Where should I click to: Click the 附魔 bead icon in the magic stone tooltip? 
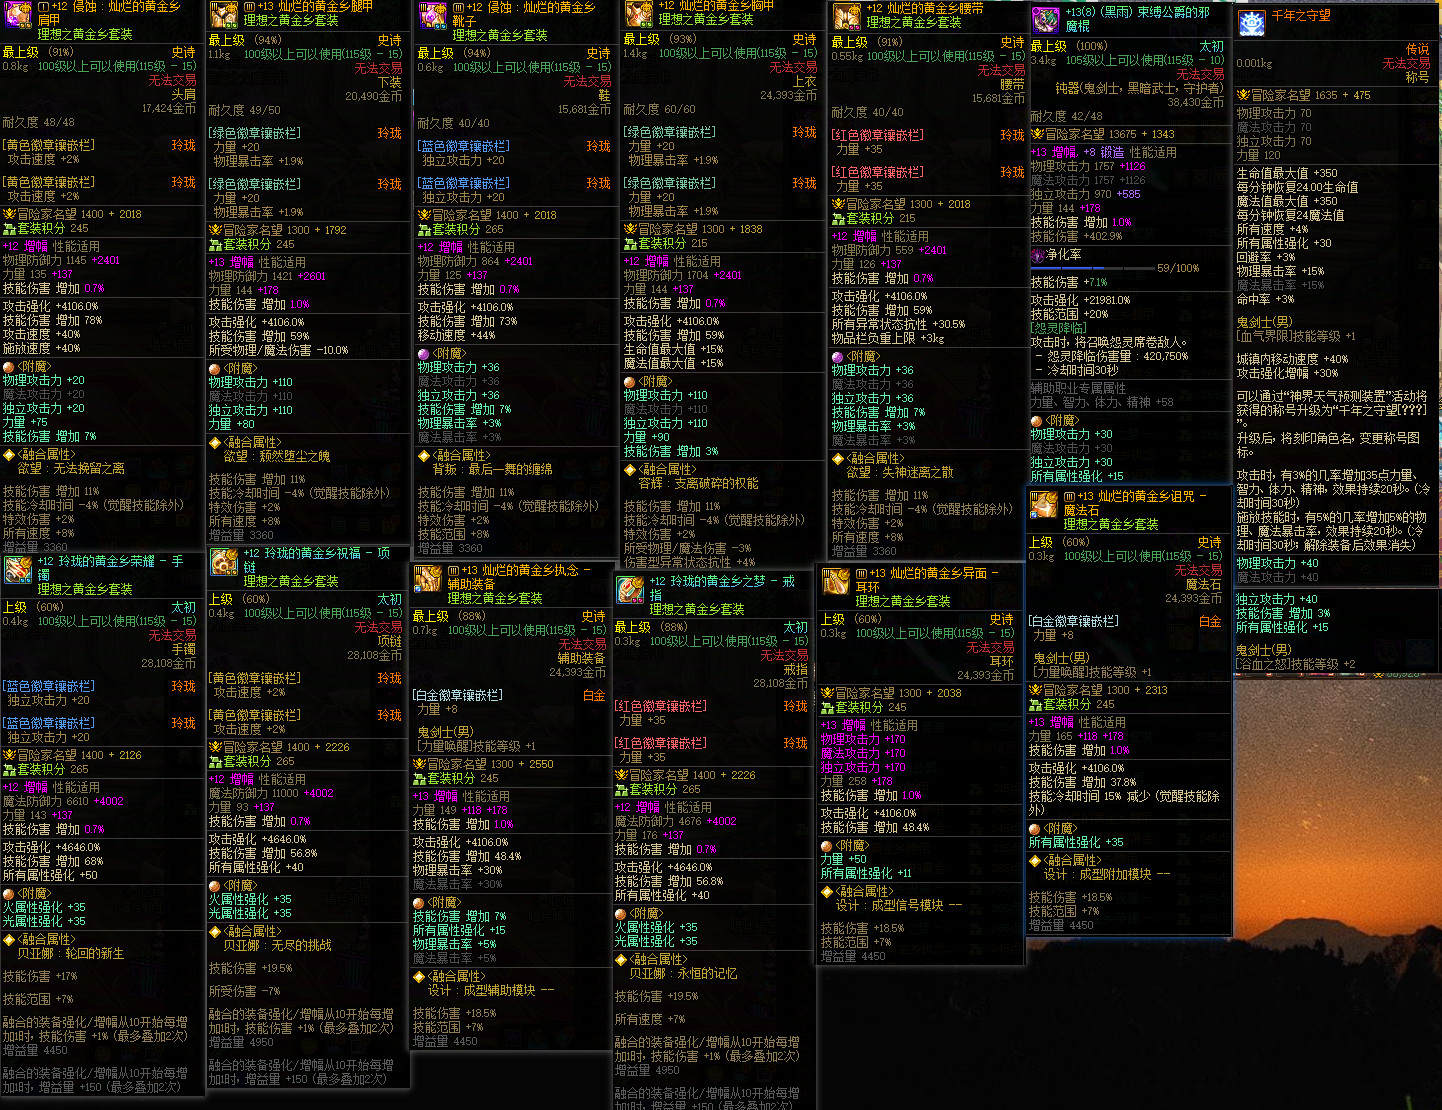point(1035,828)
